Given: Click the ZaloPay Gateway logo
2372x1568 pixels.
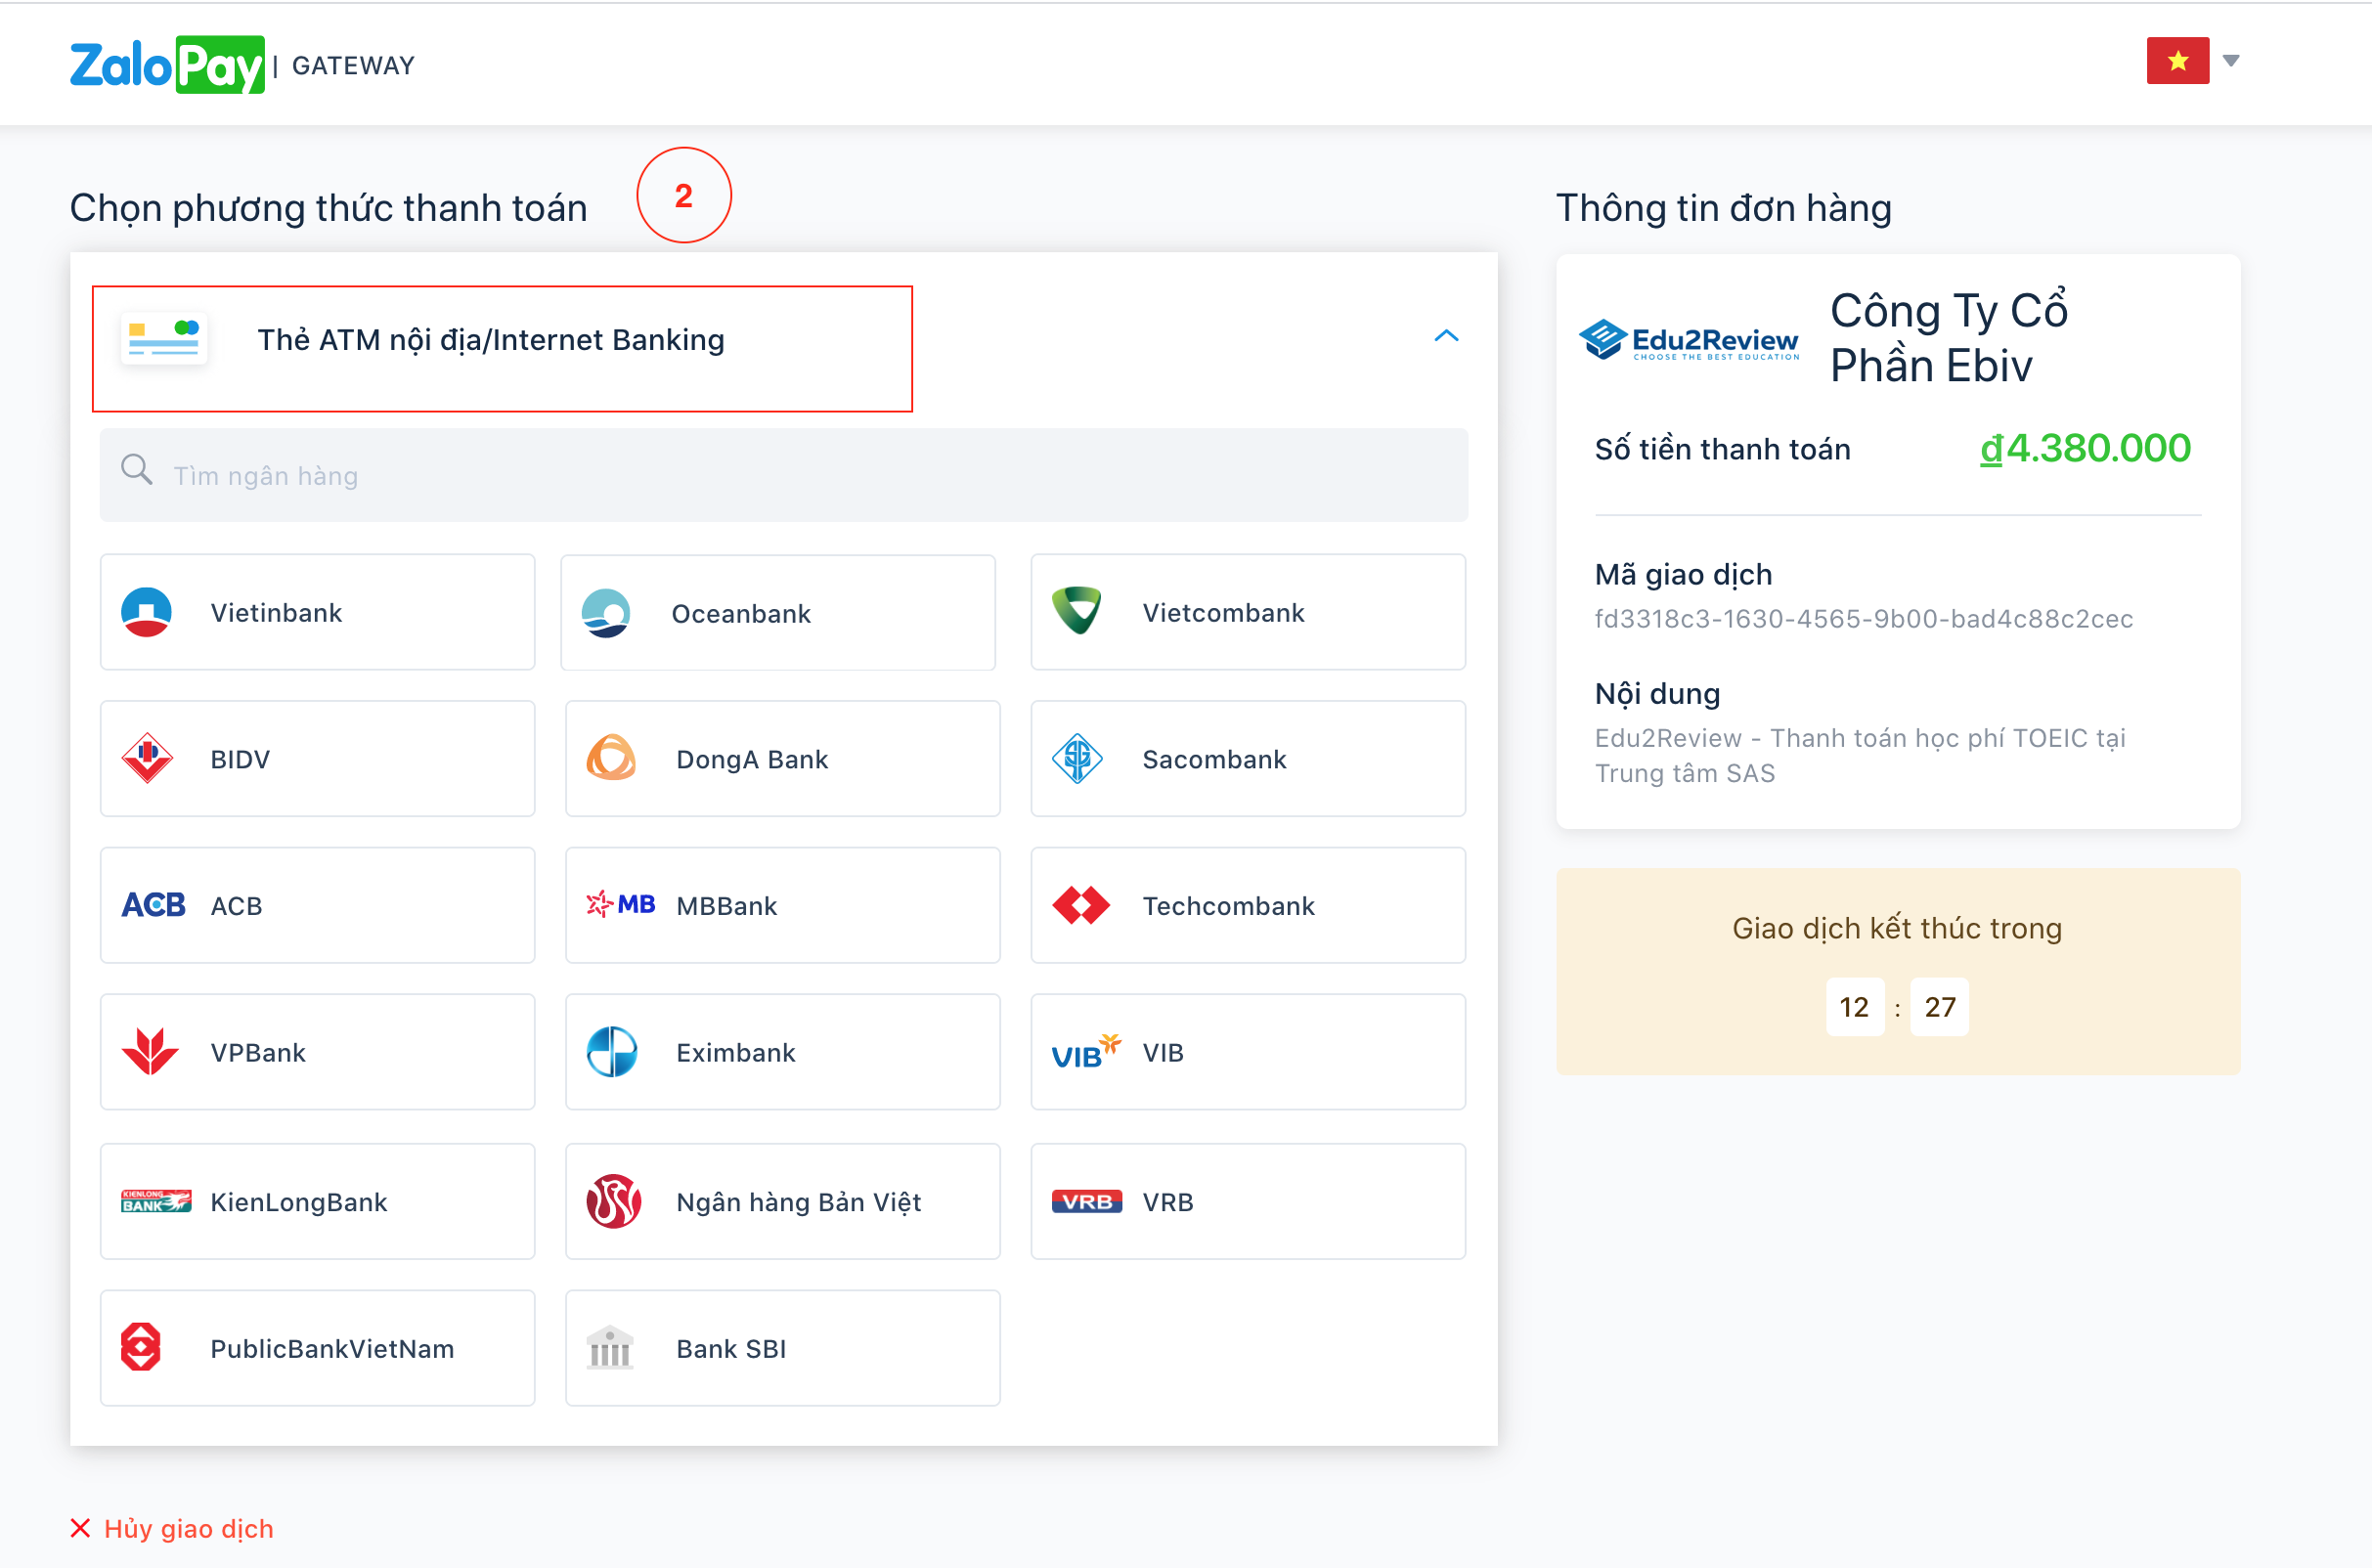Looking at the screenshot, I should click(x=167, y=65).
